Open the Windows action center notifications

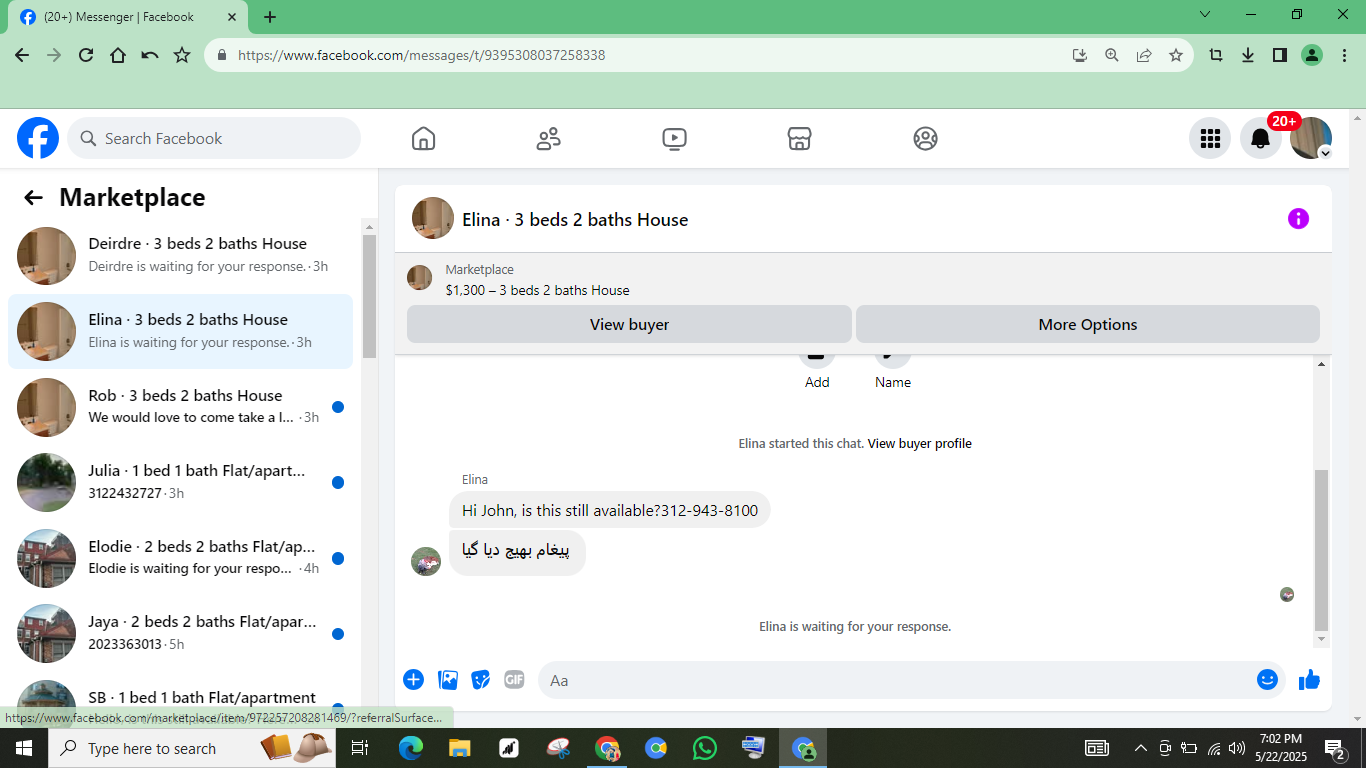1335,748
